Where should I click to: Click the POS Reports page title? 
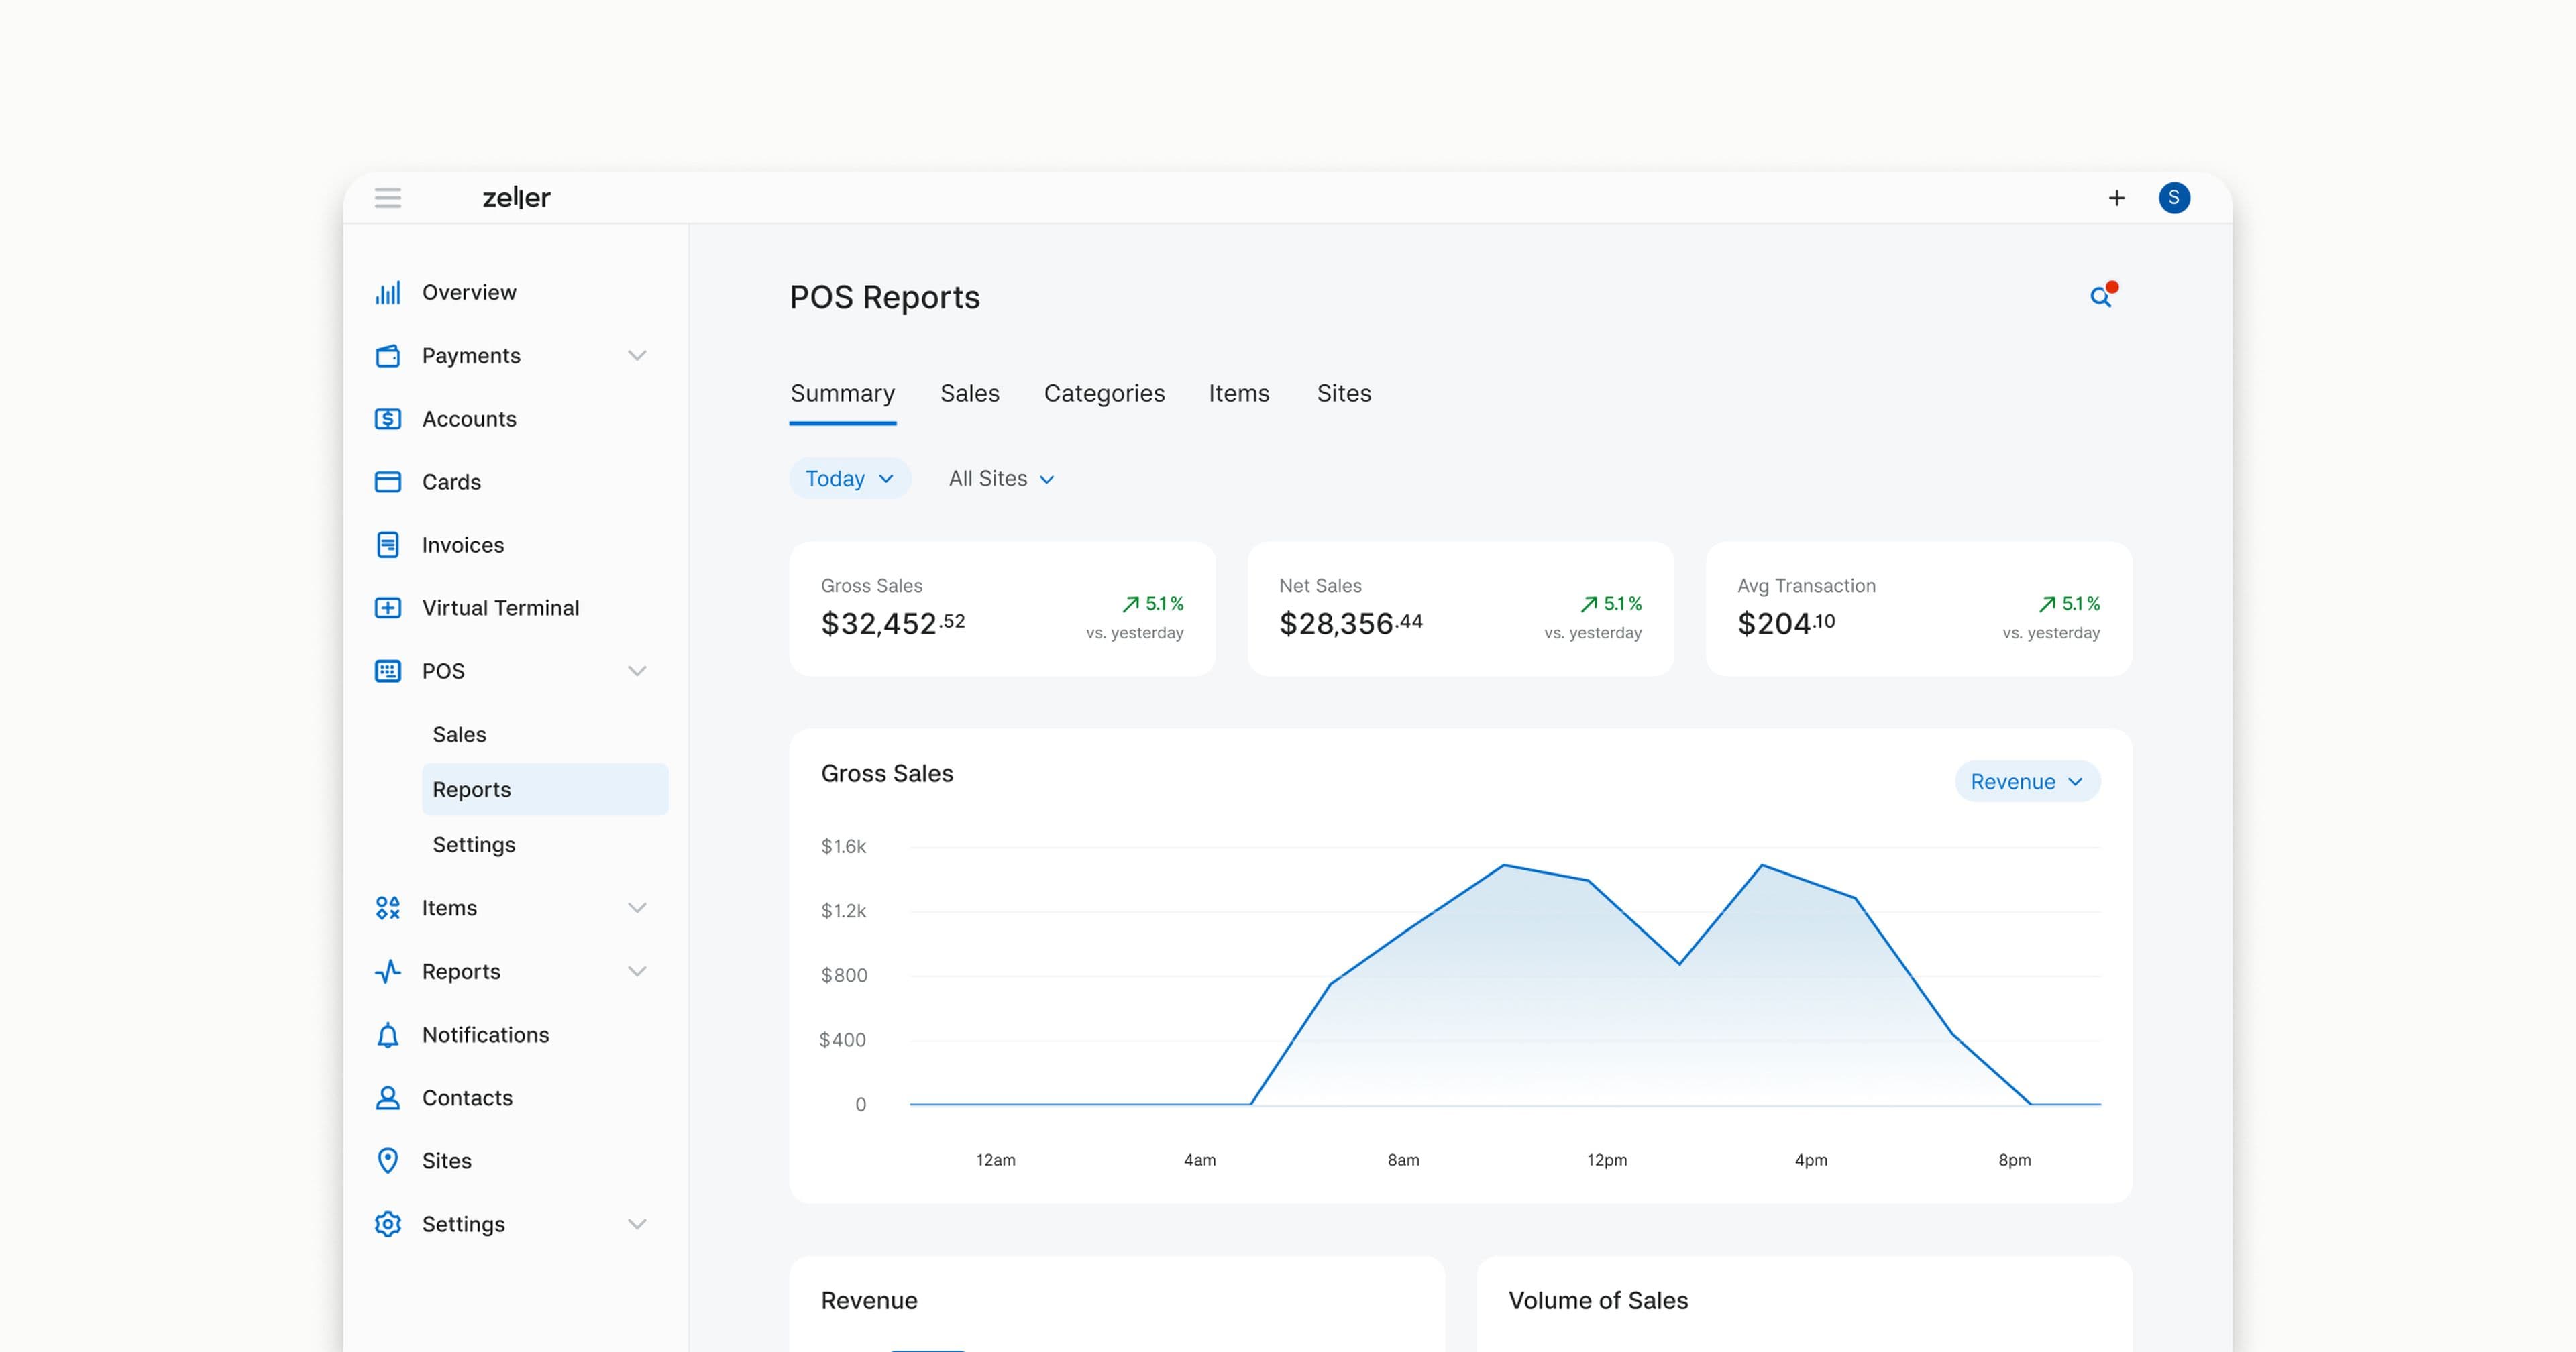click(x=884, y=297)
